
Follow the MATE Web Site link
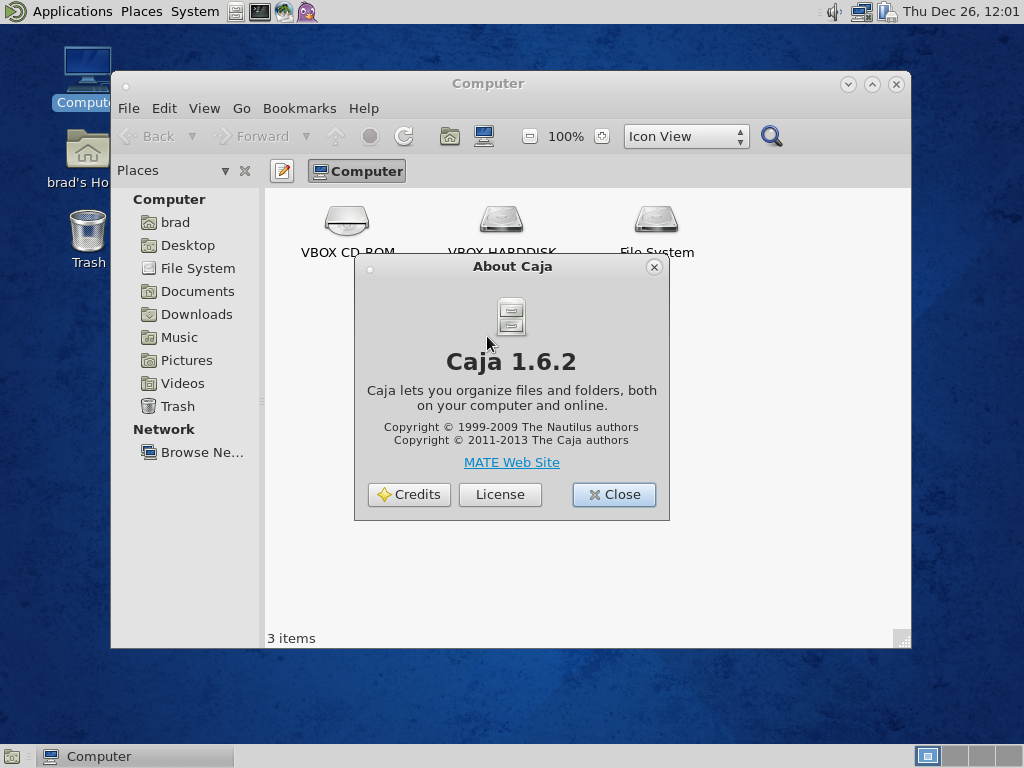pyautogui.click(x=511, y=462)
